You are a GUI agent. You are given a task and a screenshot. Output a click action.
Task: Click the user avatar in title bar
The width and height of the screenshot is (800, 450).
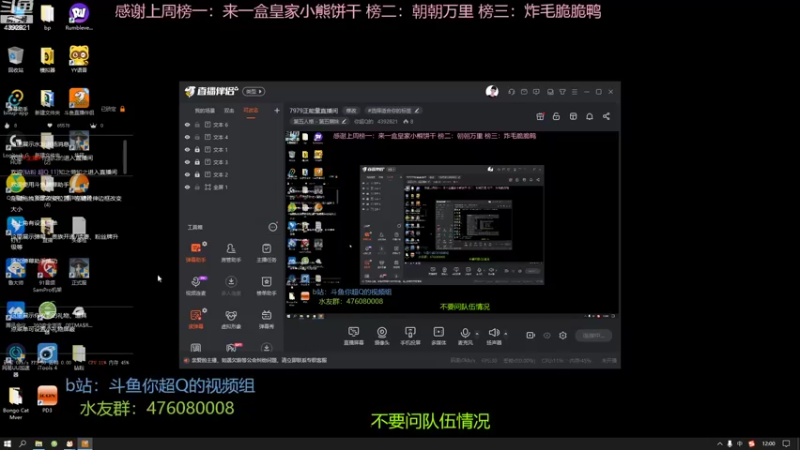[x=492, y=91]
